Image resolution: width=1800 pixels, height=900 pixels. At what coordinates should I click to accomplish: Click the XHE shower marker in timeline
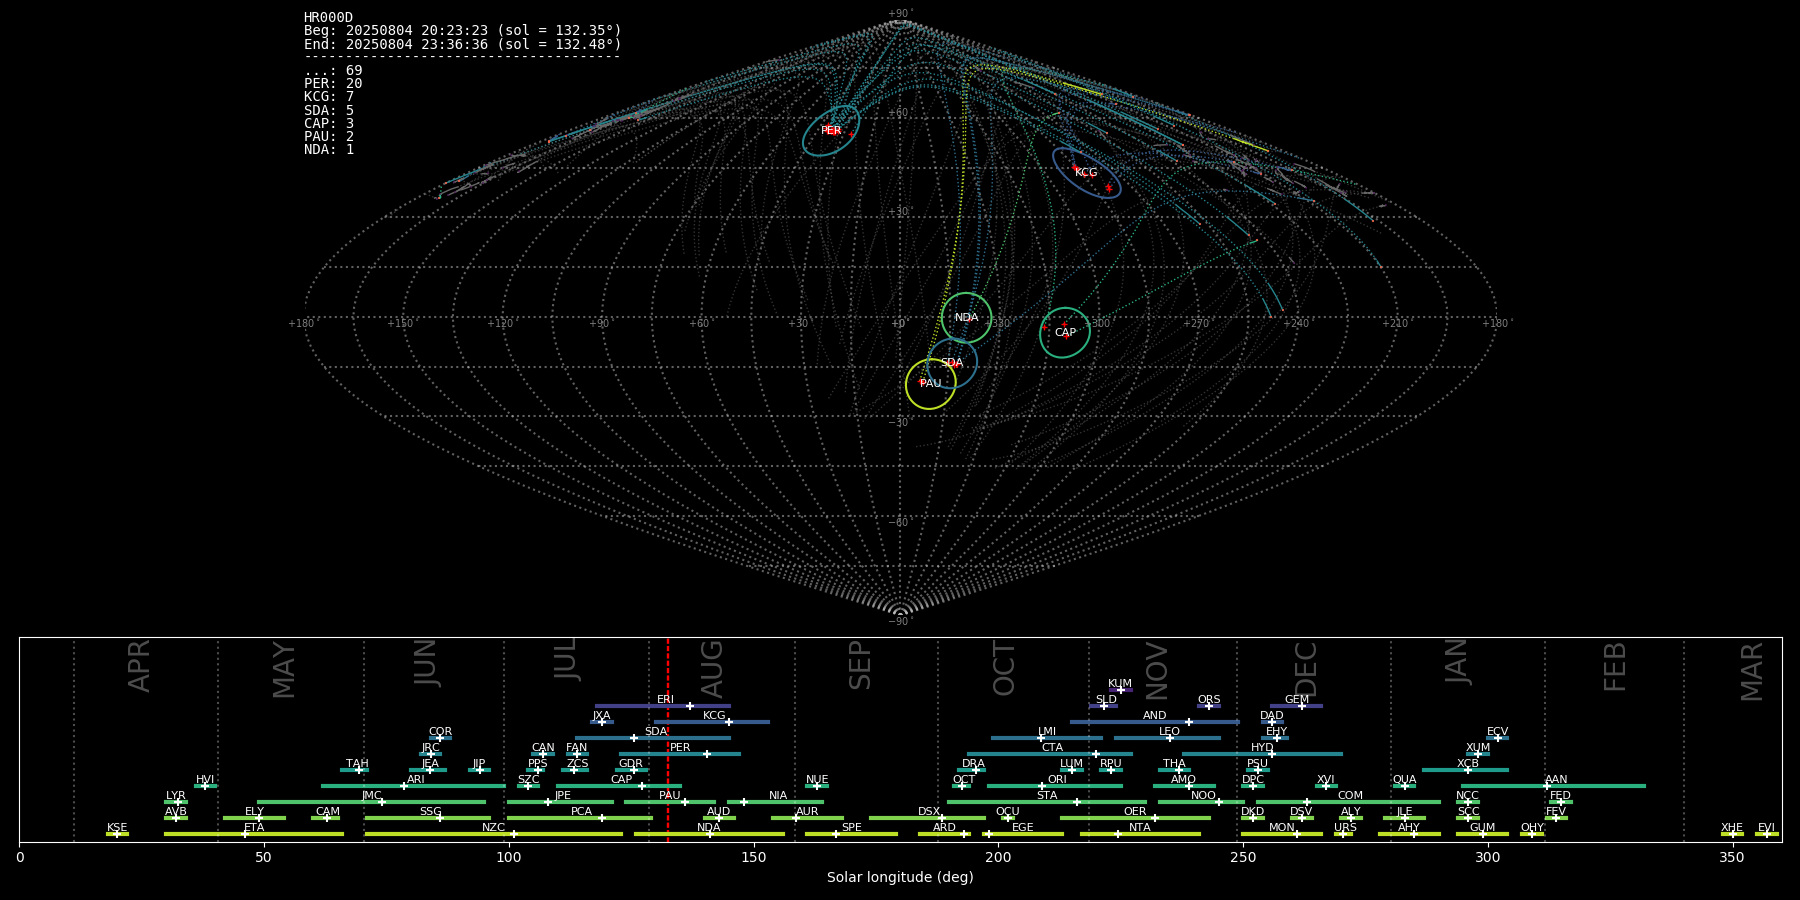click(x=1732, y=834)
